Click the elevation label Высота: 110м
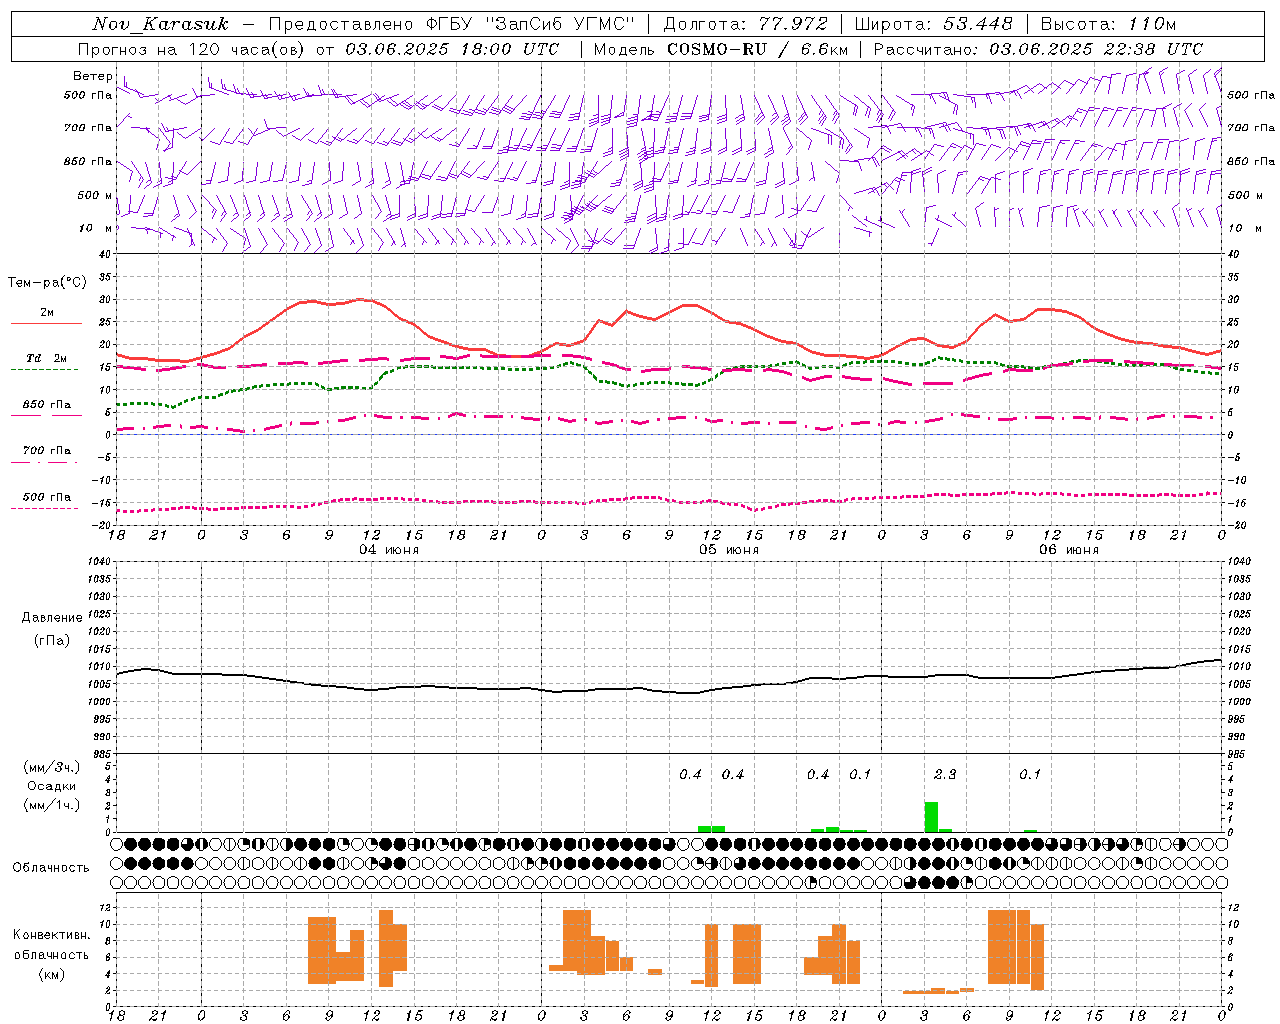The image size is (1280, 1024). [1108, 24]
